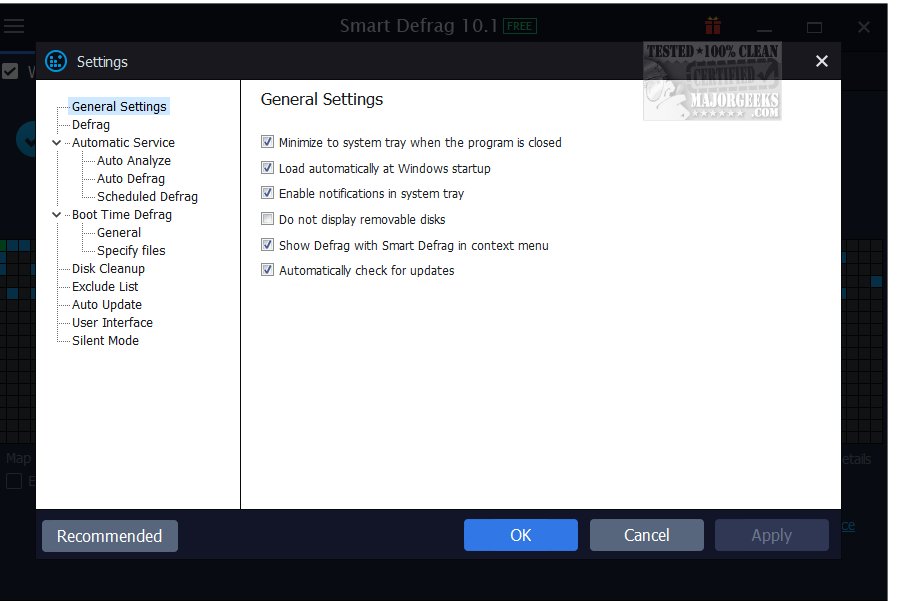The width and height of the screenshot is (897, 601).
Task: Enable Do not display removable disks
Action: (x=267, y=218)
